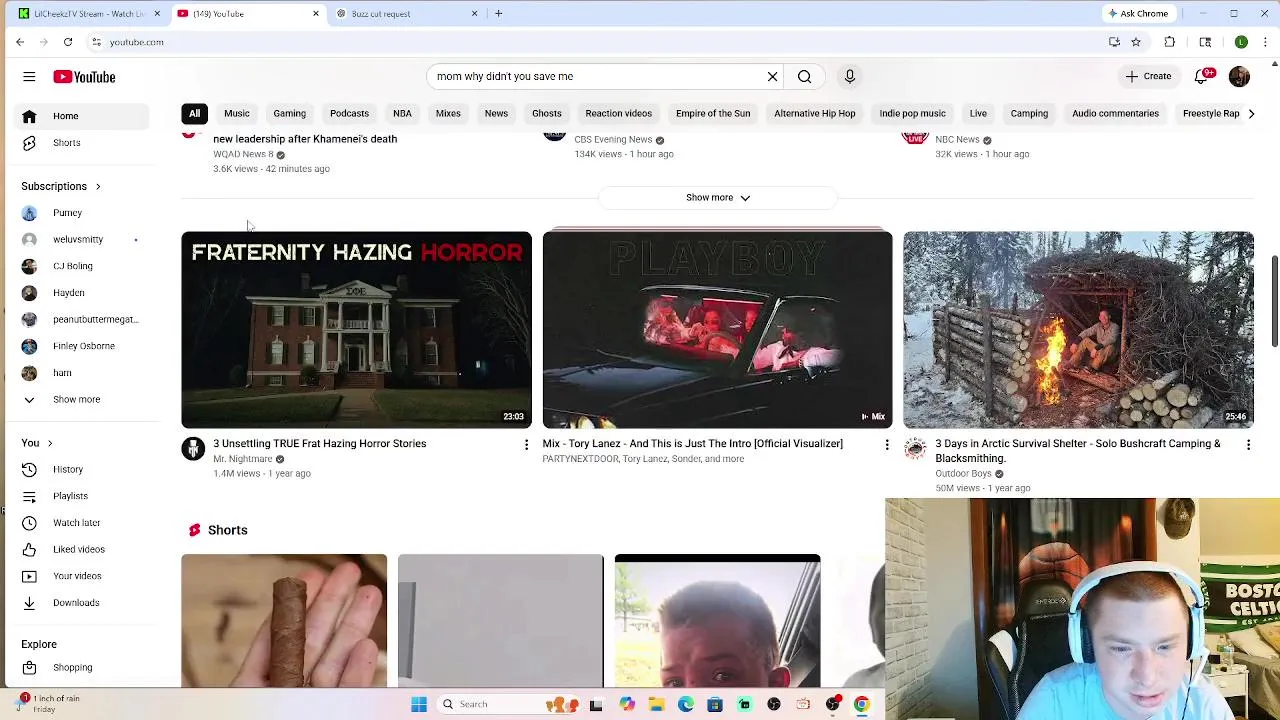
Task: Close the Buzz cut request tab
Action: (x=474, y=14)
